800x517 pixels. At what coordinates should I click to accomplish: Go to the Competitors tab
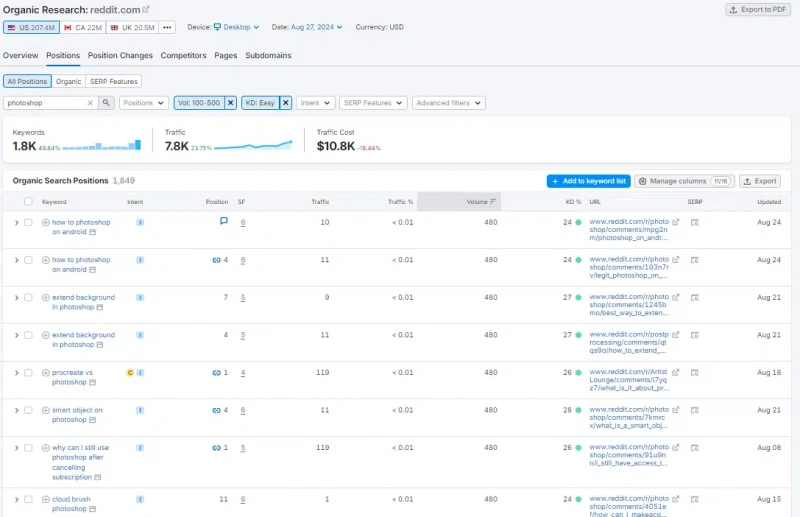pyautogui.click(x=183, y=55)
